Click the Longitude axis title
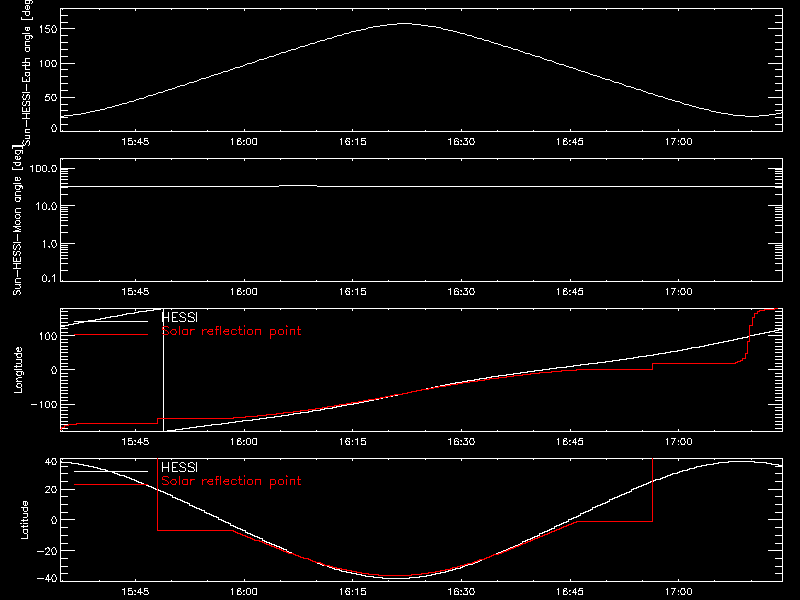This screenshot has width=800, height=600. (x=18, y=370)
